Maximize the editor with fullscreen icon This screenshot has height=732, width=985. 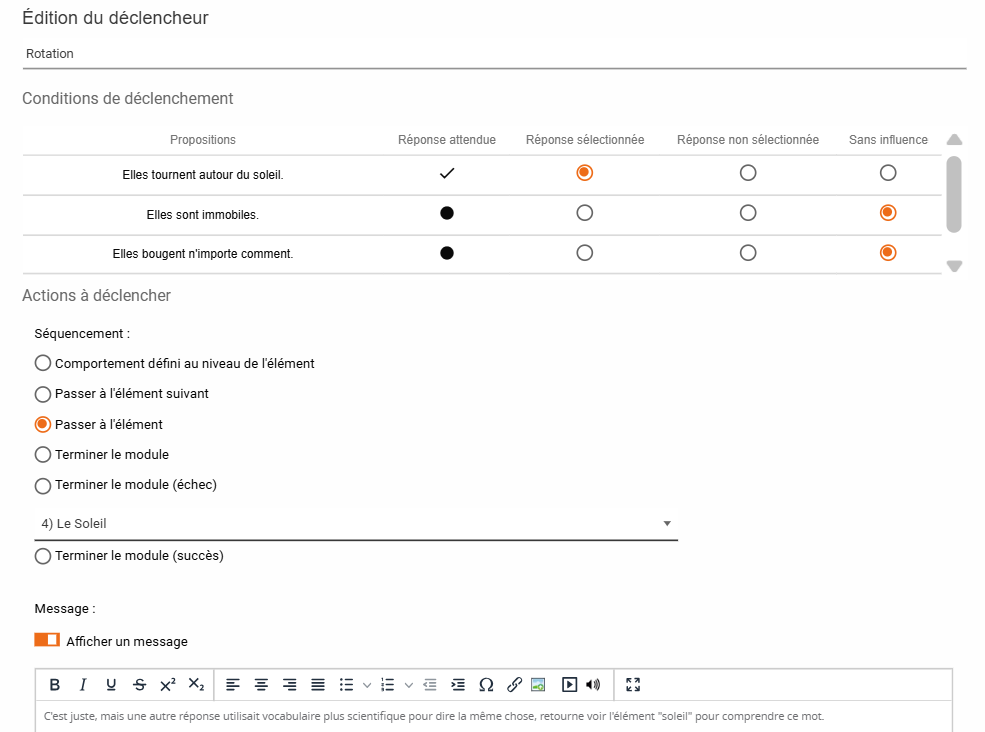(632, 685)
